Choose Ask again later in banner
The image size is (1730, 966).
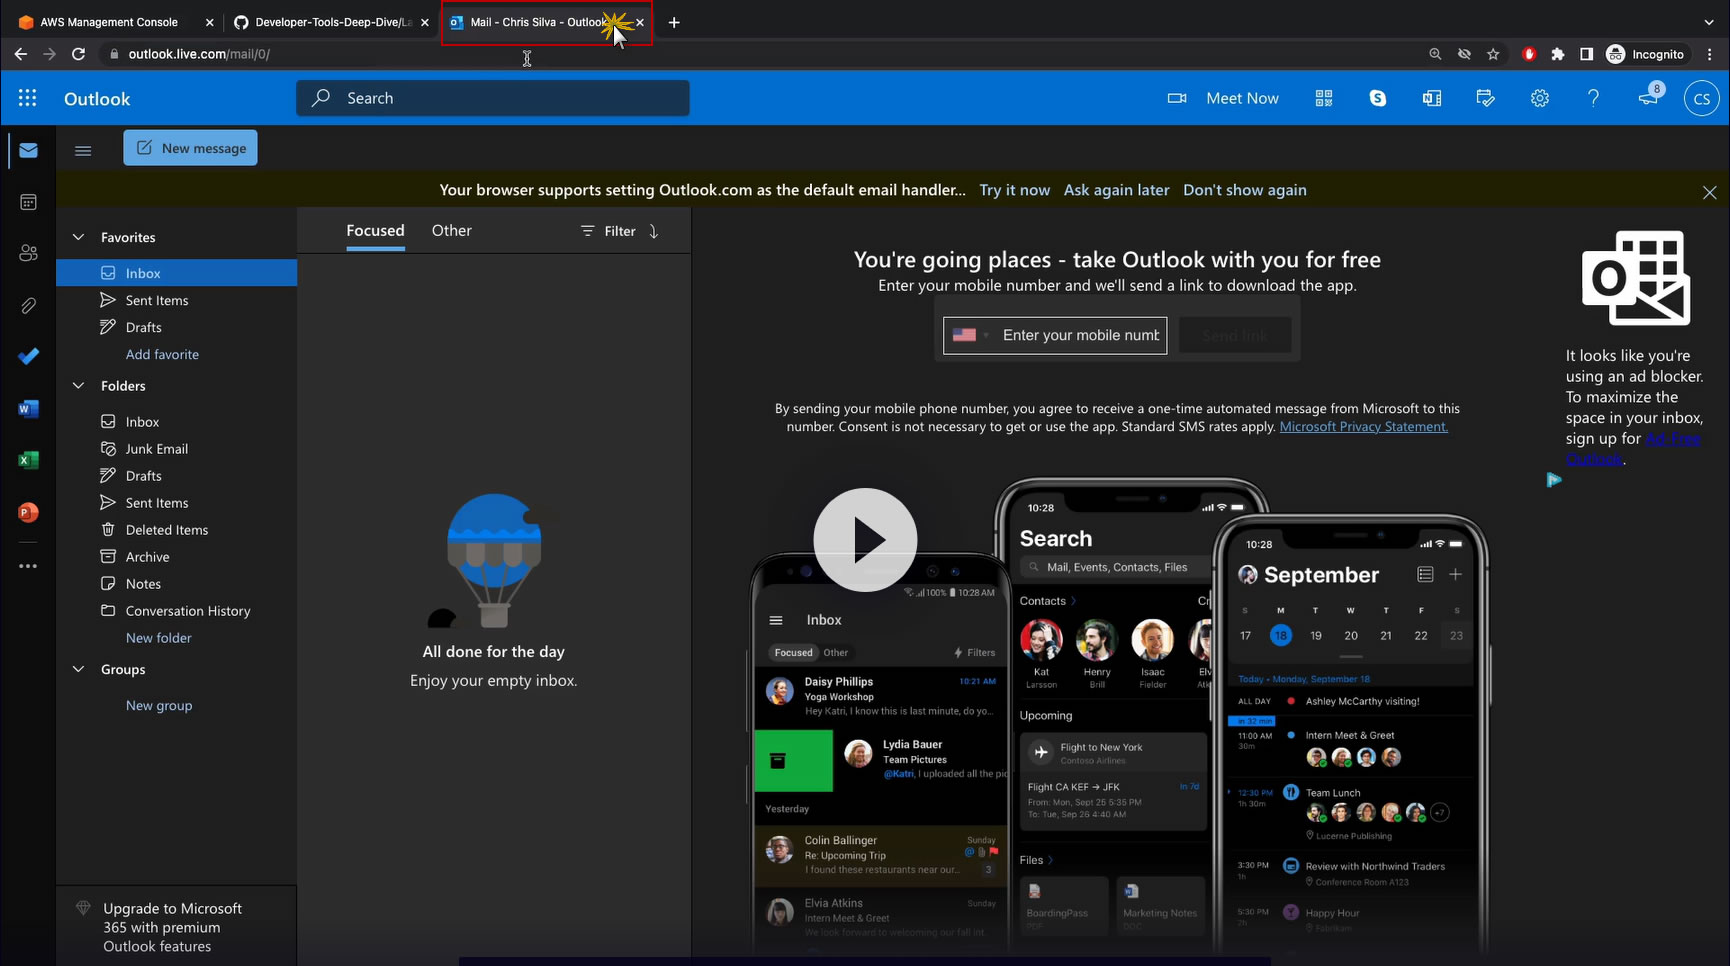[x=1116, y=190]
